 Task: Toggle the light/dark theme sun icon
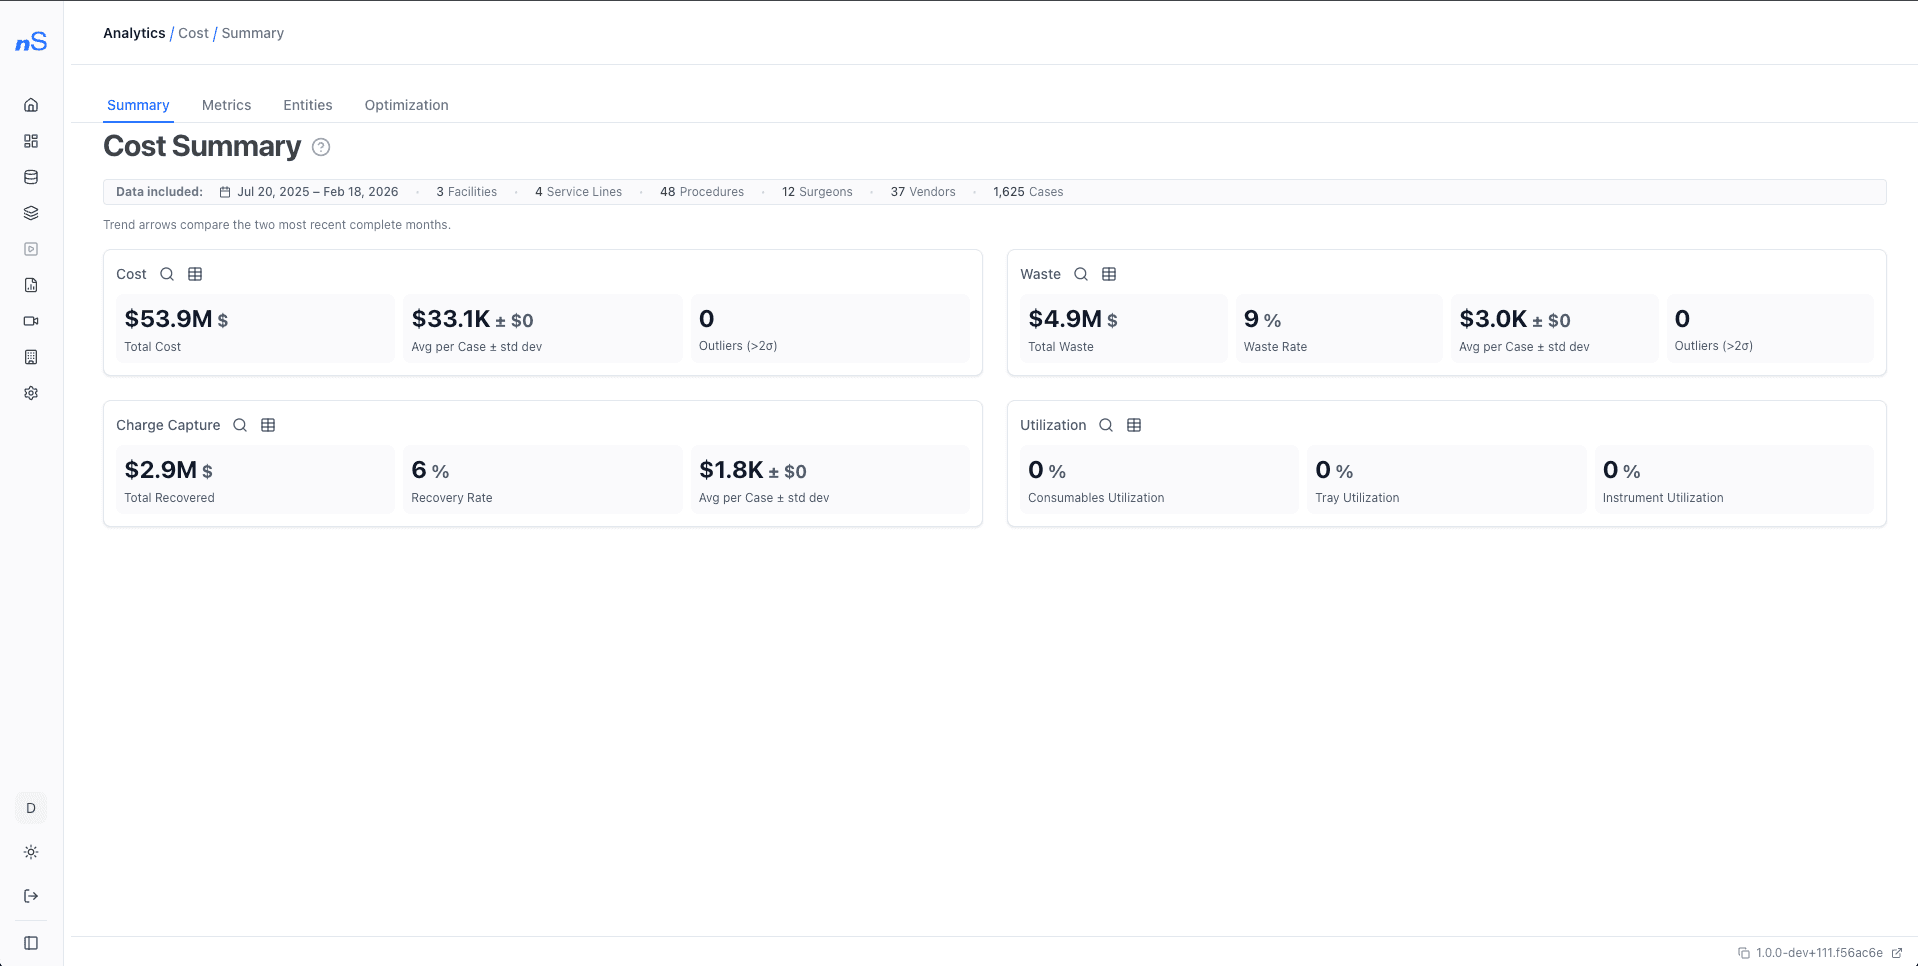[x=31, y=852]
